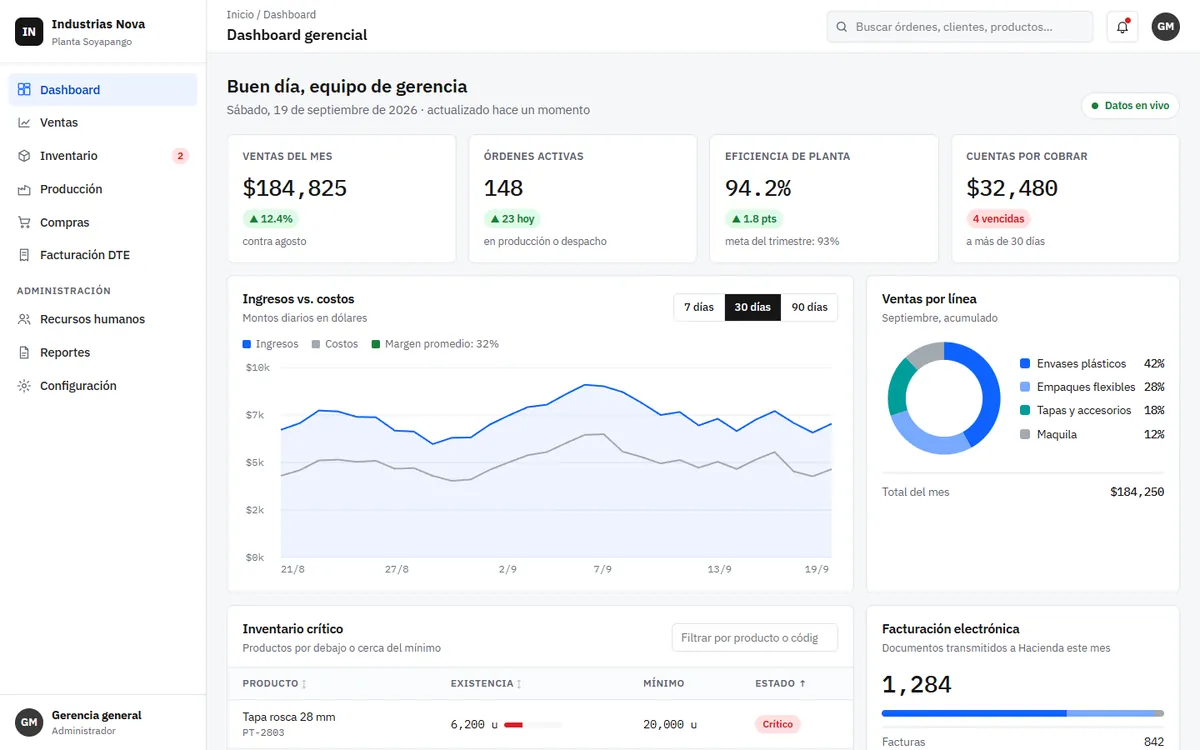
Task: Click the Margen promedio 32% legend item
Action: (435, 344)
